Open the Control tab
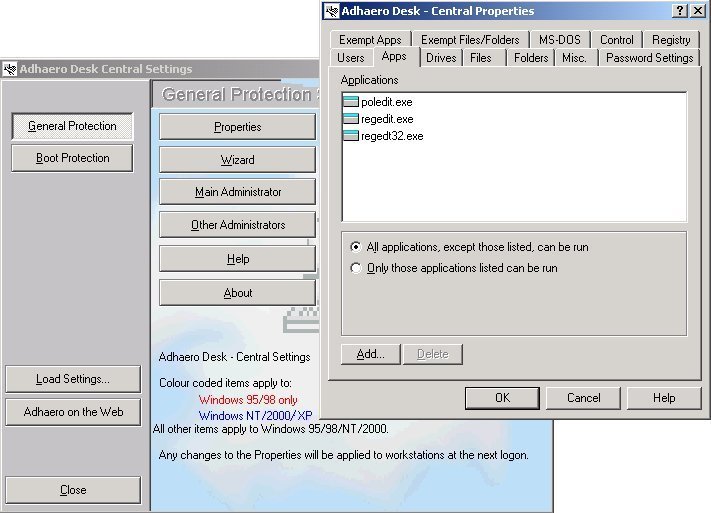 [617, 39]
